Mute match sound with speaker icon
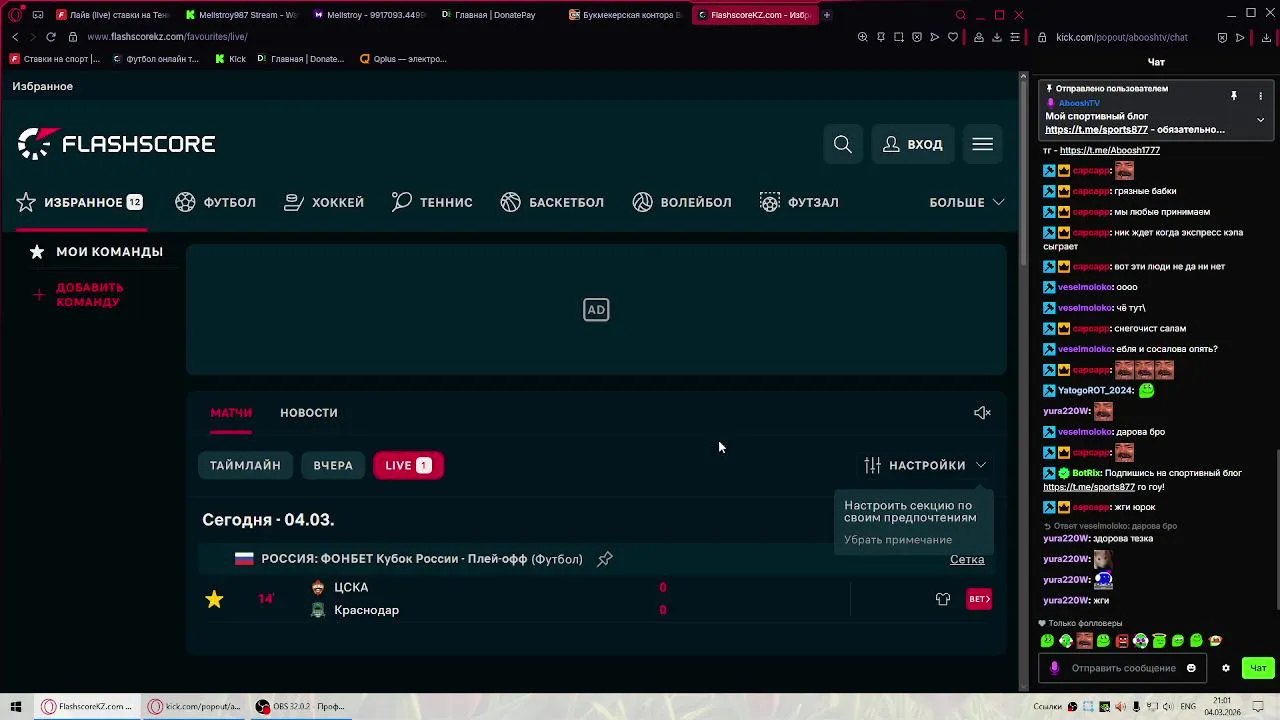 (982, 413)
